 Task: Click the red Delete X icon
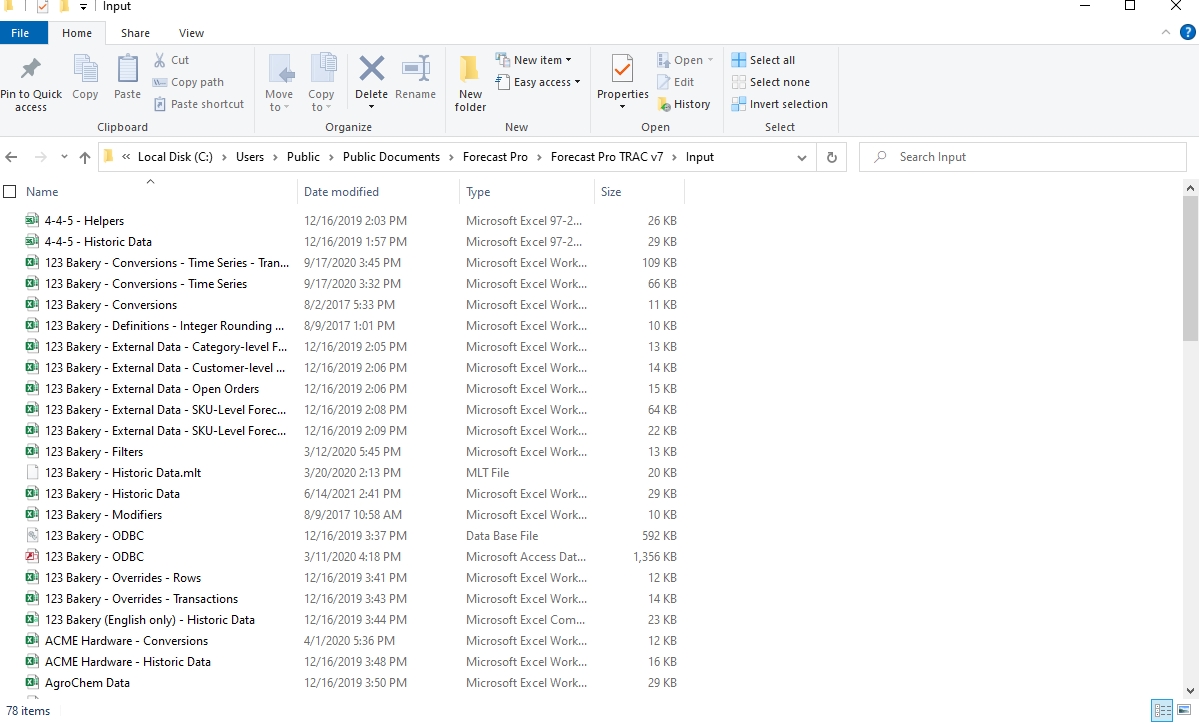coord(372,68)
